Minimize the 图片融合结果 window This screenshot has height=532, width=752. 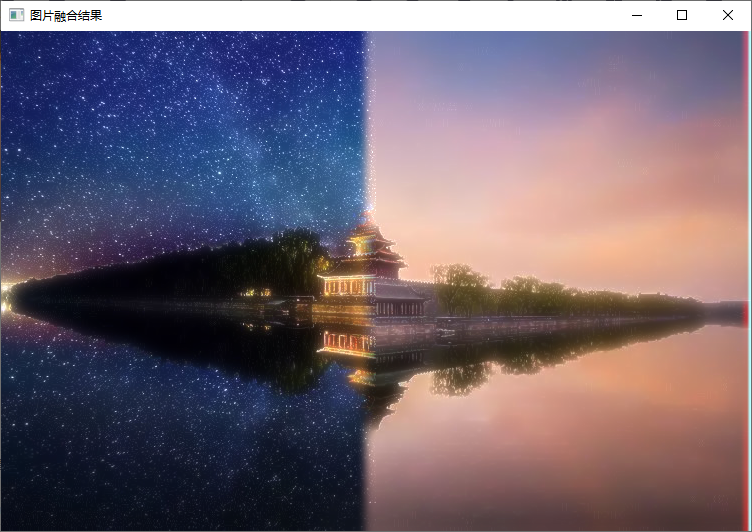[x=636, y=15]
